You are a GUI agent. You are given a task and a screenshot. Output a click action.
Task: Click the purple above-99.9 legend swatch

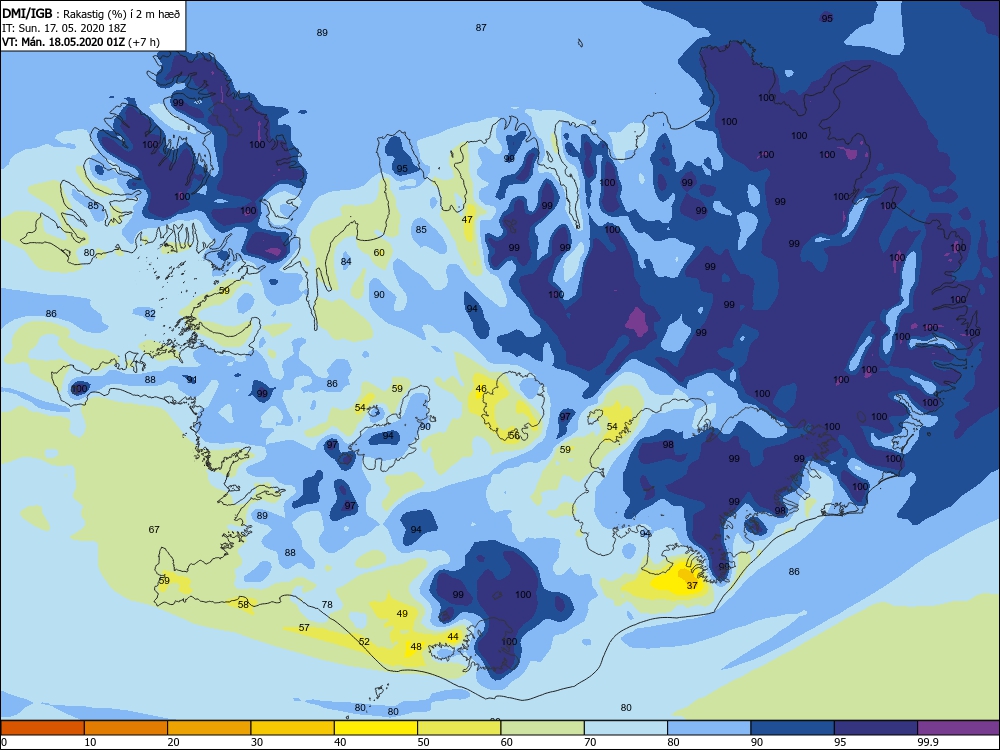click(959, 728)
